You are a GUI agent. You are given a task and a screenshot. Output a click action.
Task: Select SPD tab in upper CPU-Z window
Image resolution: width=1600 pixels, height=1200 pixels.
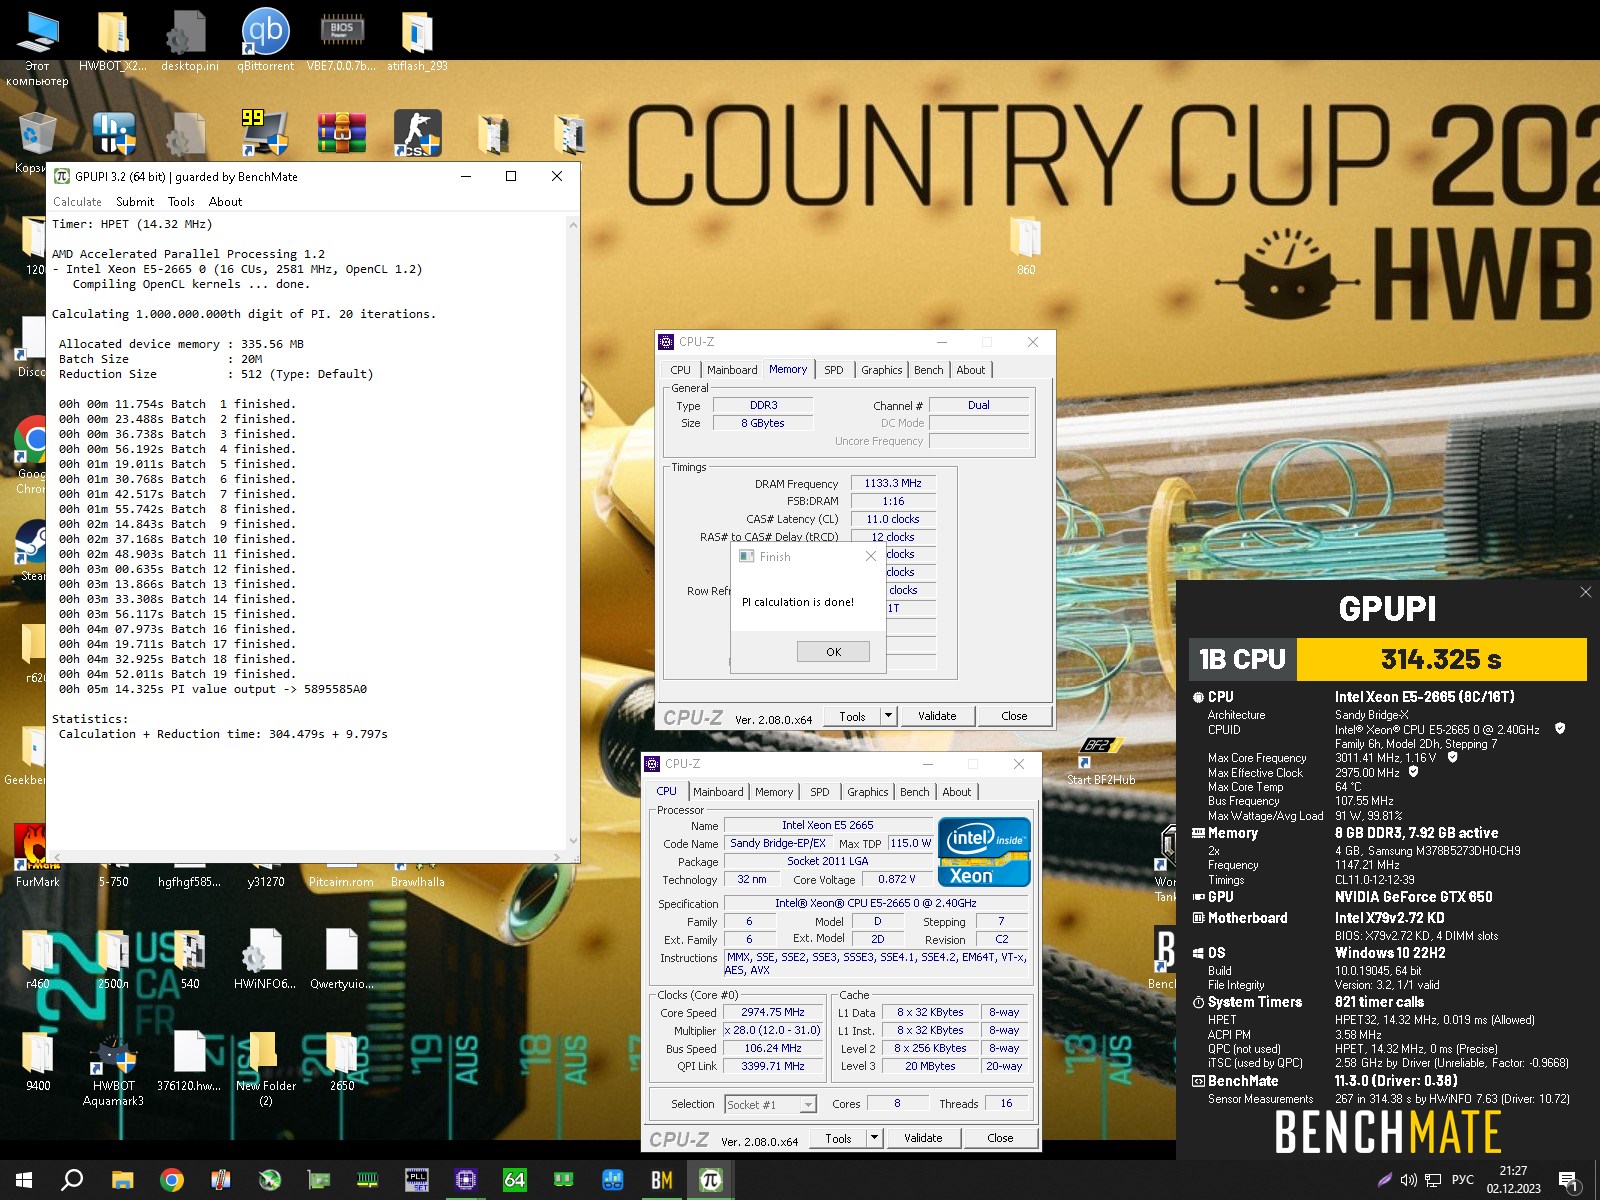click(x=833, y=370)
